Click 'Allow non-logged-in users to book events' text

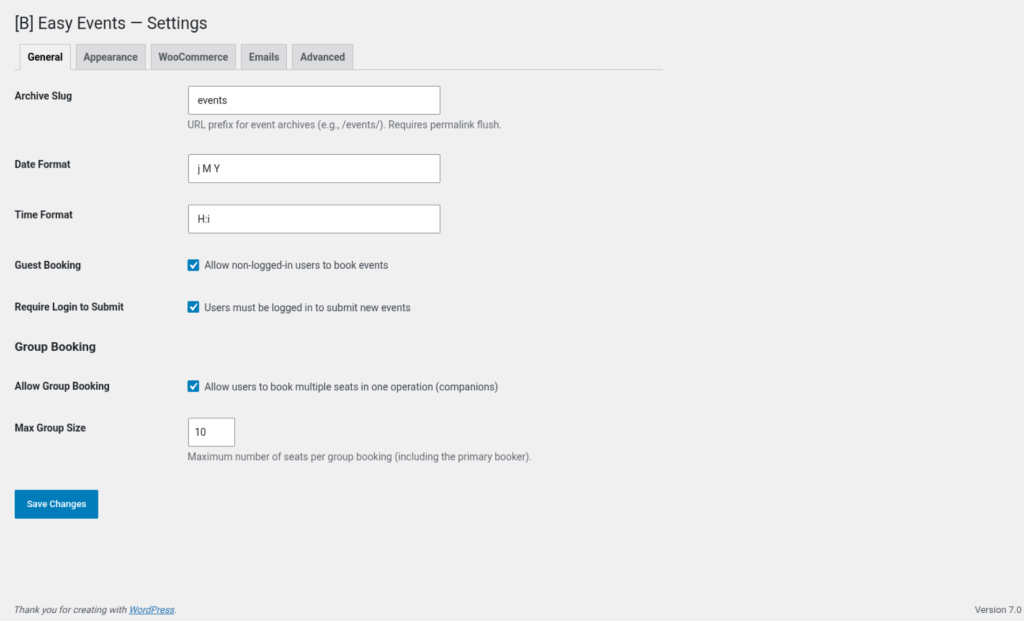(296, 265)
